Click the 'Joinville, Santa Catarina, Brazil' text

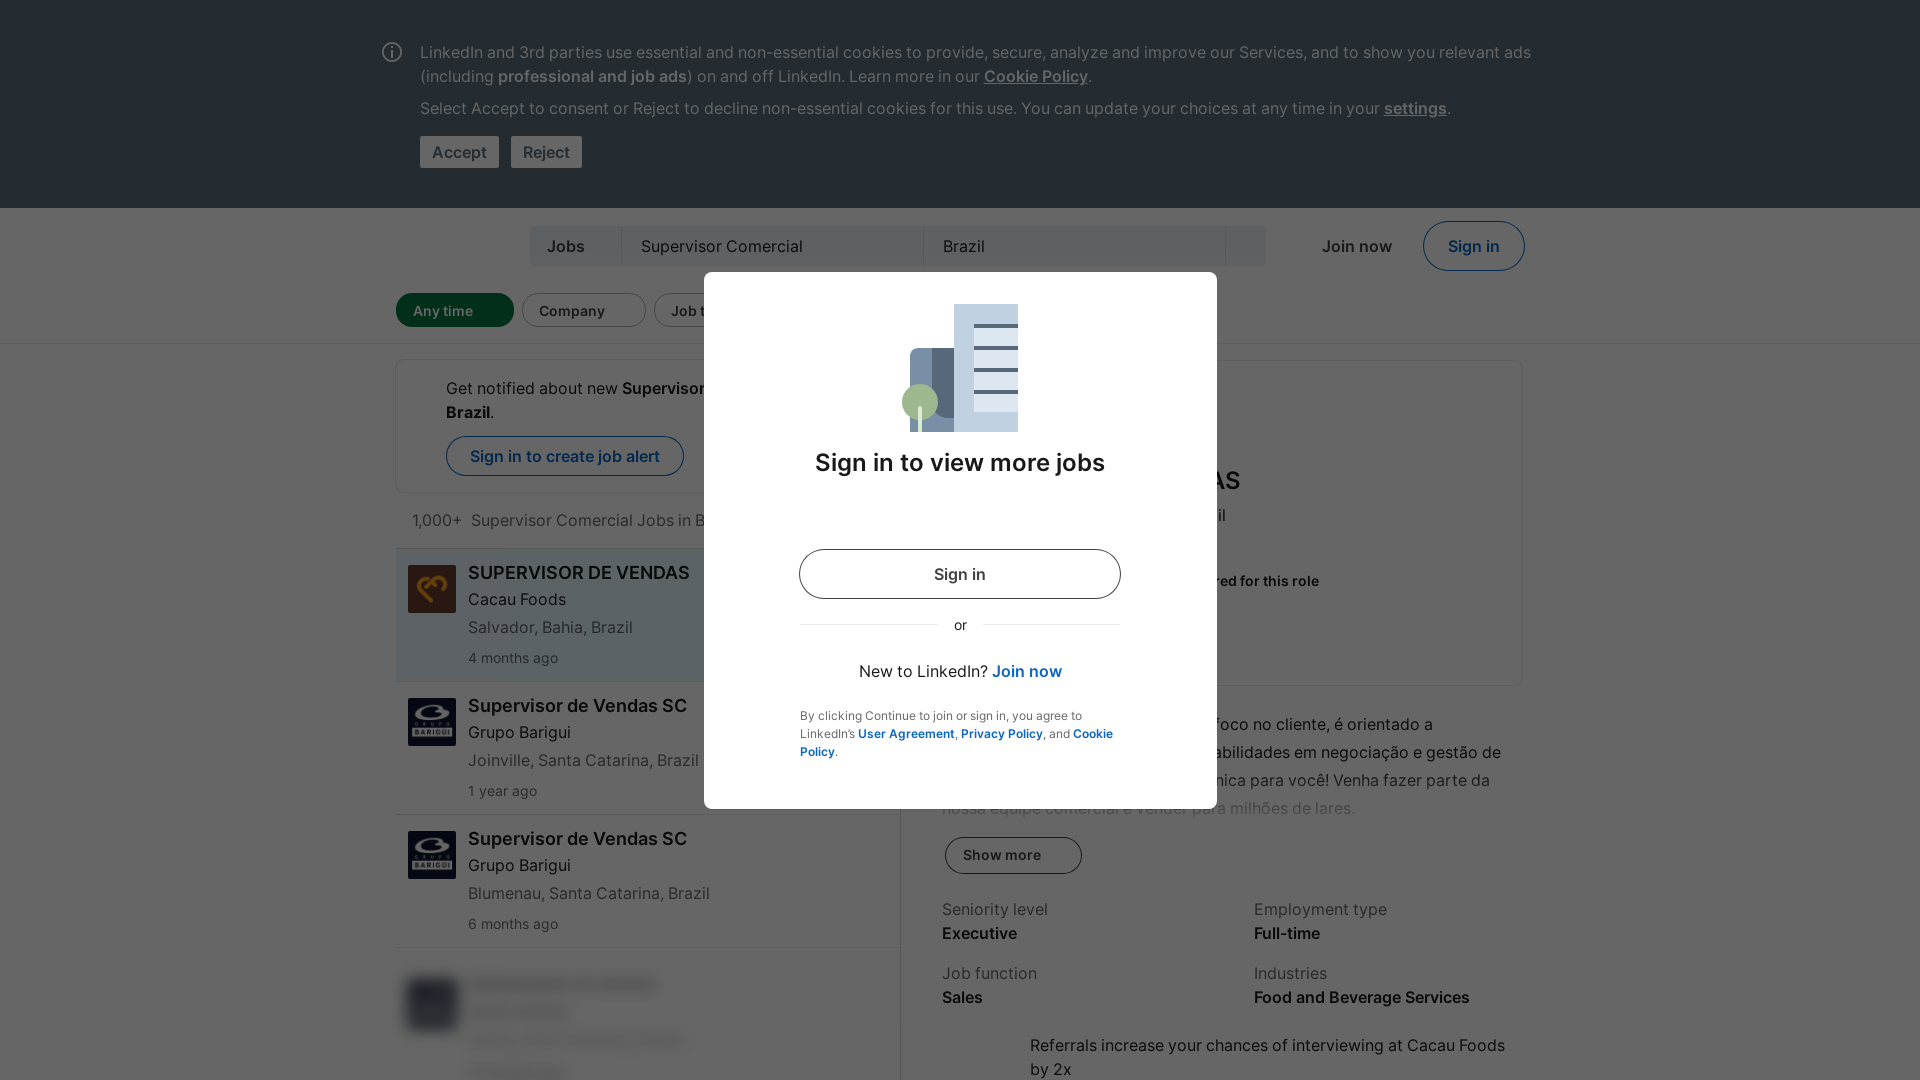[583, 760]
